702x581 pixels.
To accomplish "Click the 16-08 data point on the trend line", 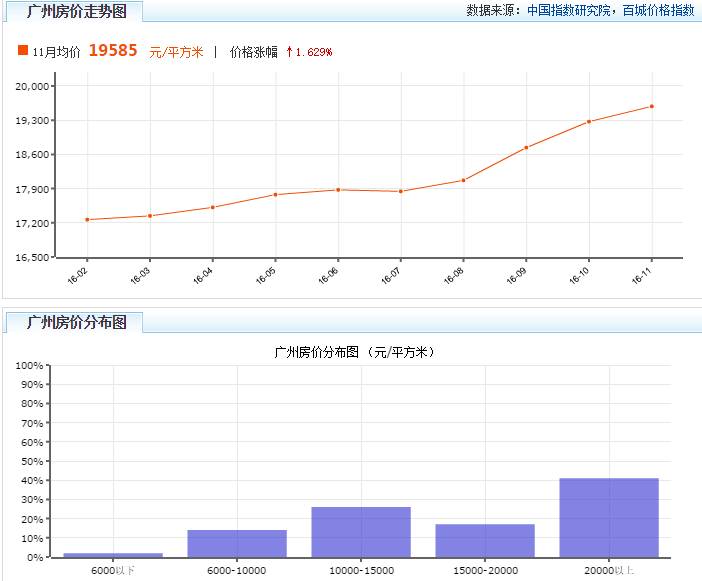I will point(463,180).
